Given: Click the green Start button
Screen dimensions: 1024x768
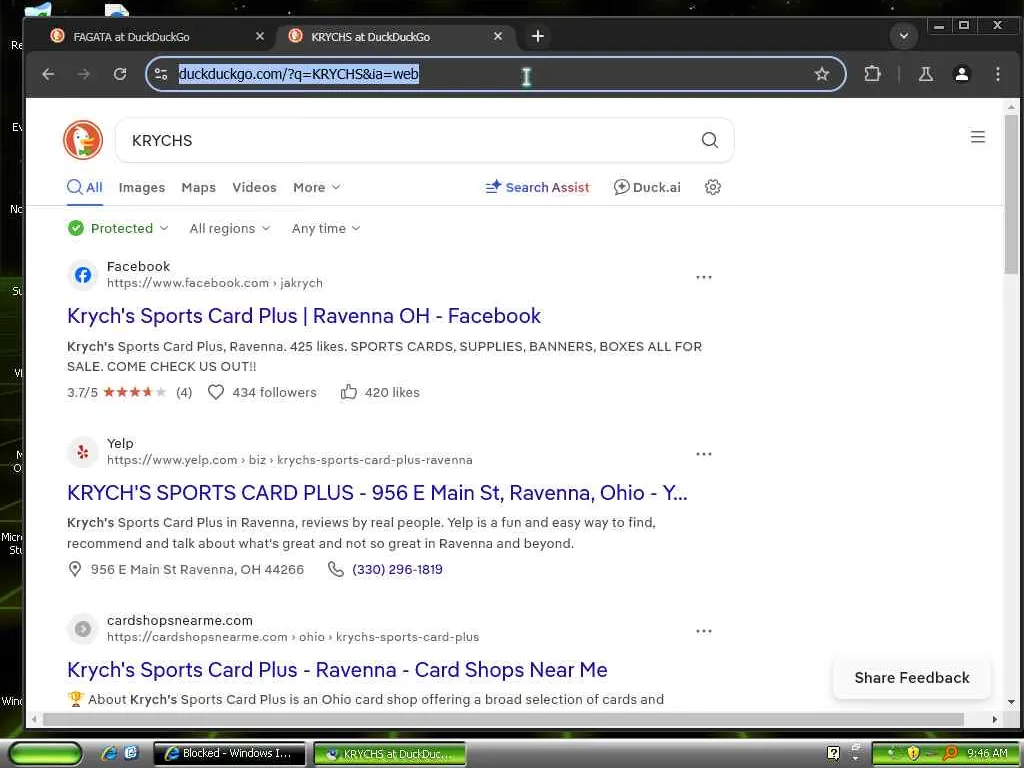Looking at the screenshot, I should click(x=45, y=753).
